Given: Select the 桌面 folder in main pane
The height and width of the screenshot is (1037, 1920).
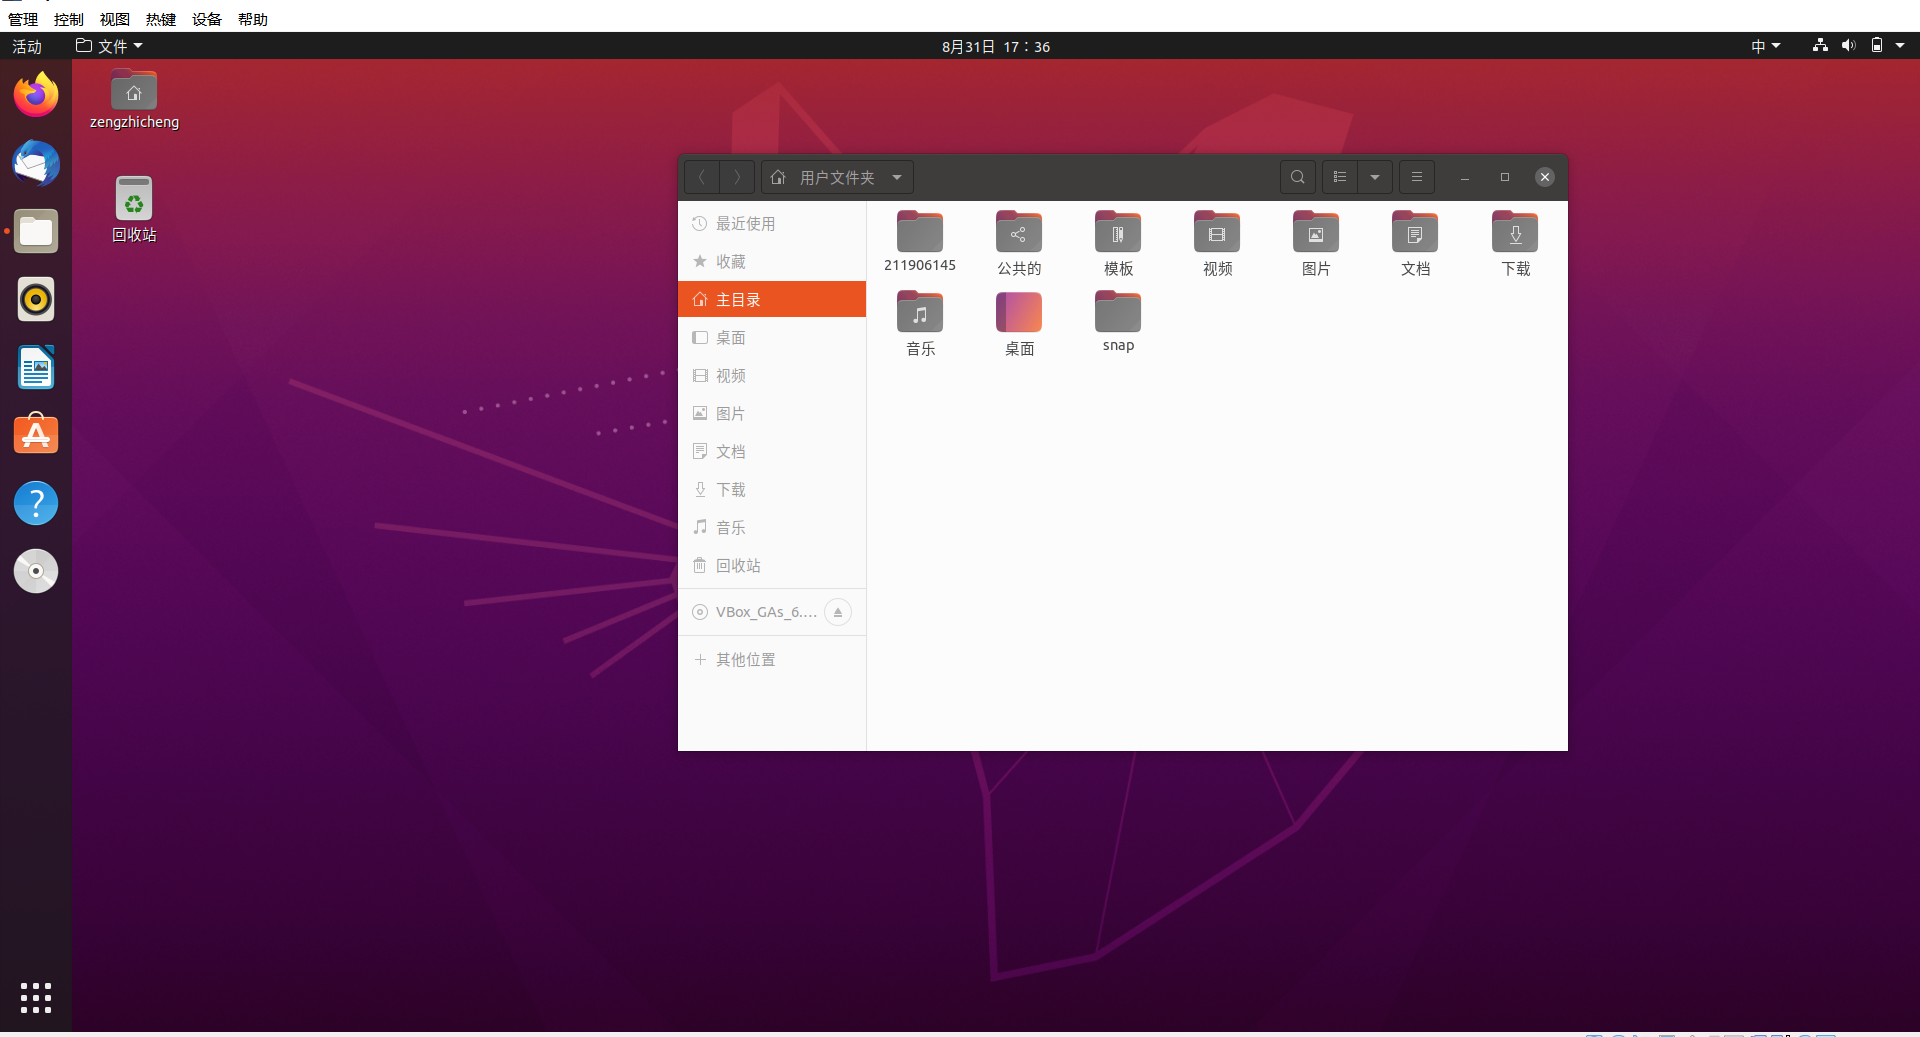Looking at the screenshot, I should (x=1019, y=323).
